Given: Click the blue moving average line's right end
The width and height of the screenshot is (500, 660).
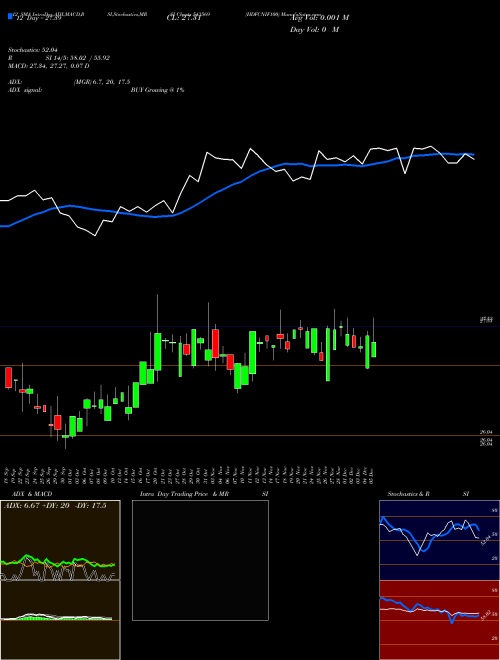Looking at the screenshot, I should point(473,154).
